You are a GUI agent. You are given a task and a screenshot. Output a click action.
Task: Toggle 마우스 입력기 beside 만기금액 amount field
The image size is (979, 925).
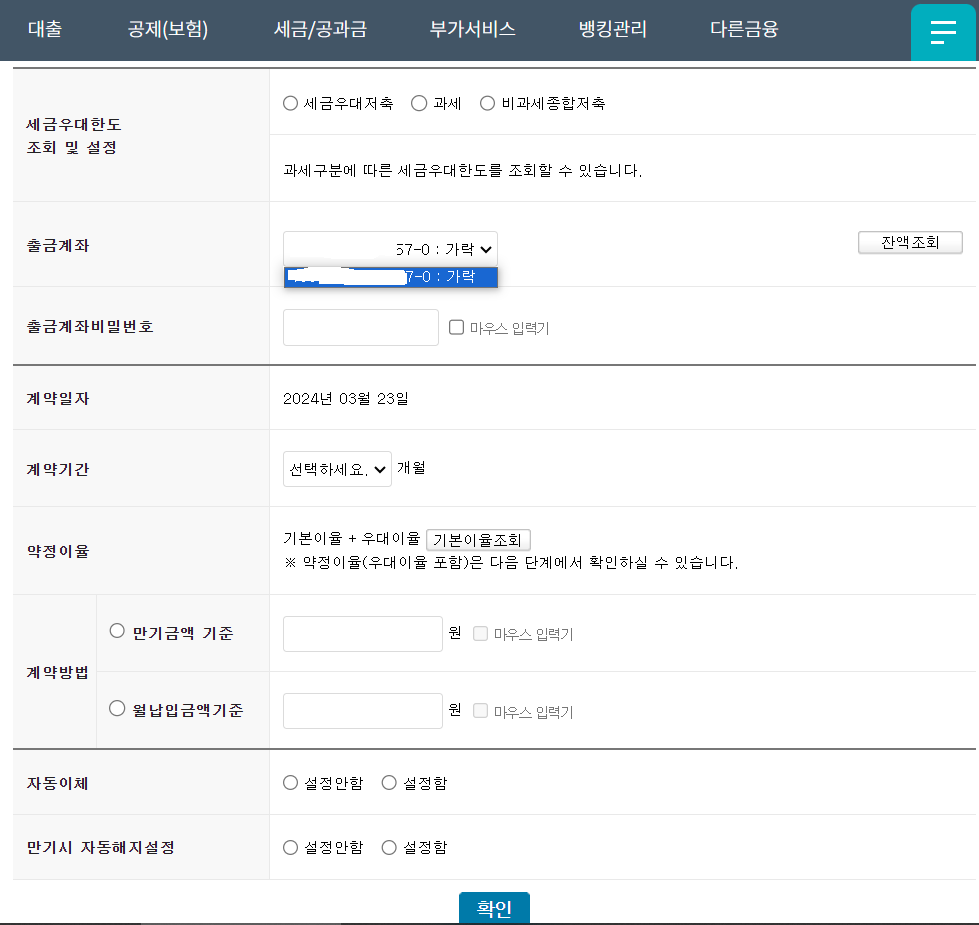tap(480, 632)
